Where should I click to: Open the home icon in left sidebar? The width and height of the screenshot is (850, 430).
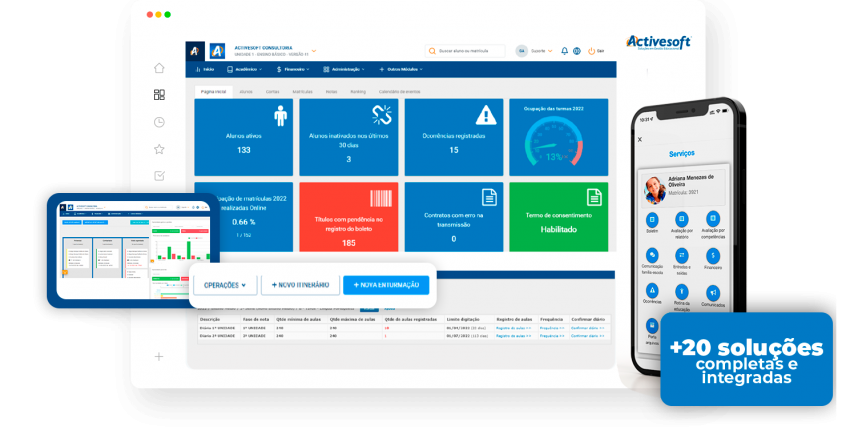[159, 68]
